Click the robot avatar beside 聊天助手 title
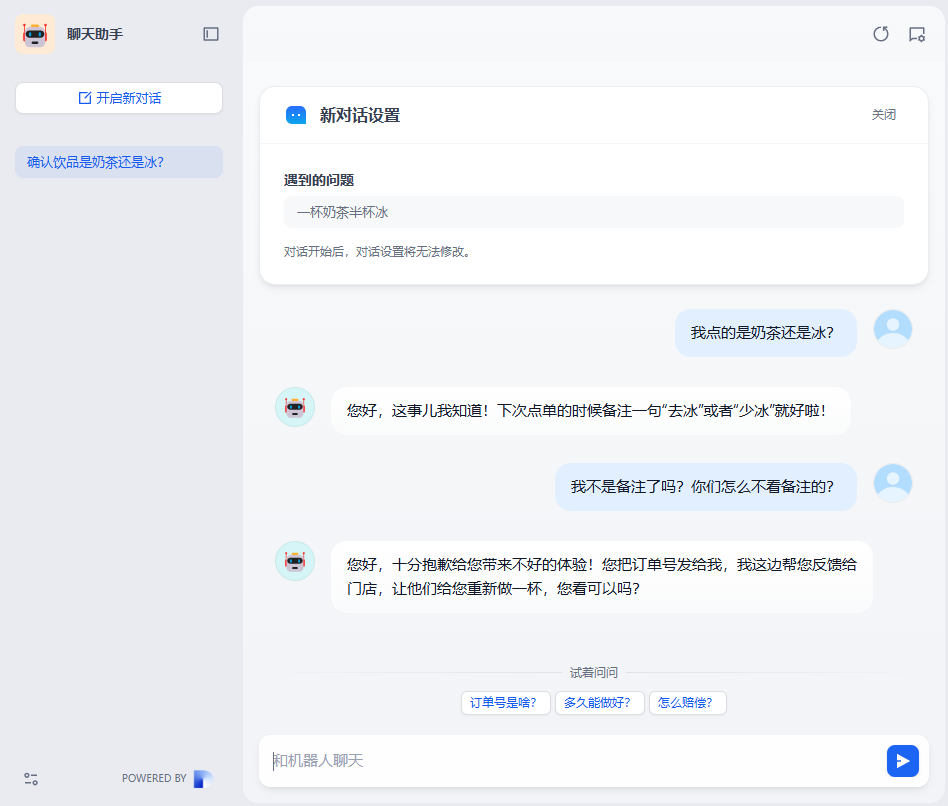Screen dimensions: 948x806 35,33
